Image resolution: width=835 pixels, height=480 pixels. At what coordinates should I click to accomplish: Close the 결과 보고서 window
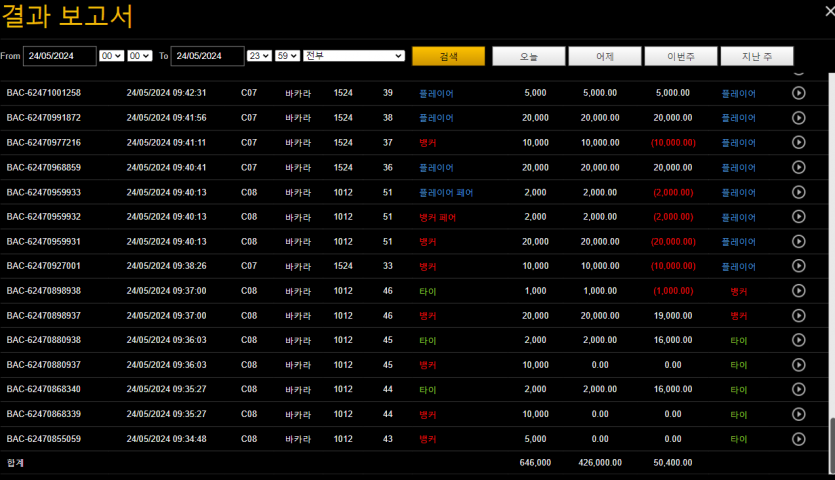click(830, 11)
